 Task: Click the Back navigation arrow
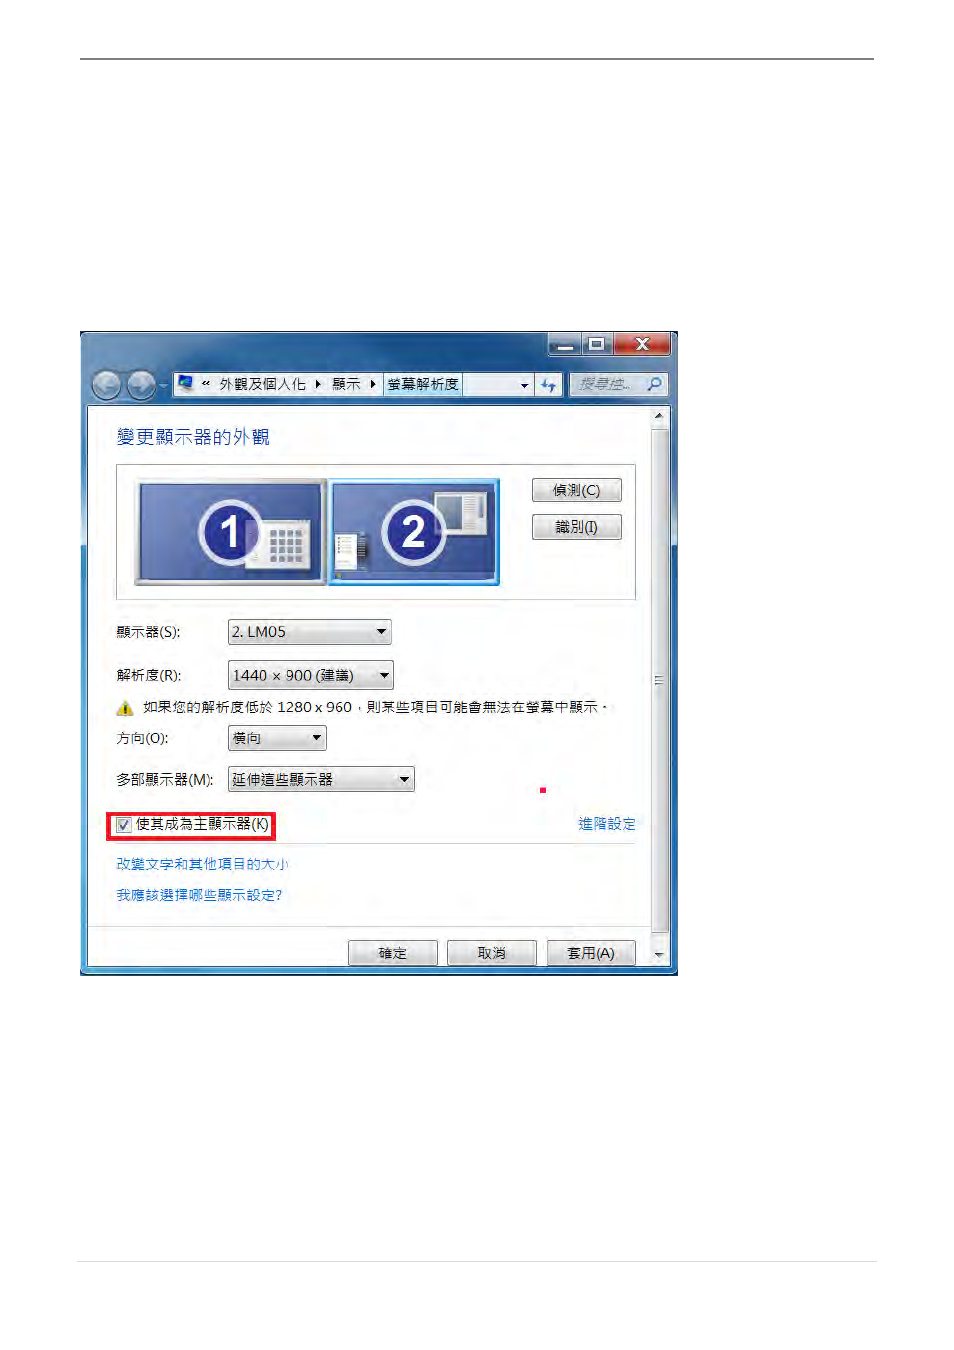click(106, 385)
